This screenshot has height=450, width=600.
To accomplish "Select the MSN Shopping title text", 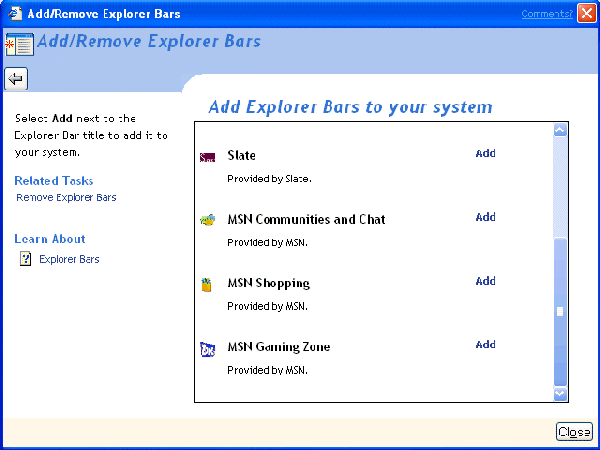I will [269, 284].
